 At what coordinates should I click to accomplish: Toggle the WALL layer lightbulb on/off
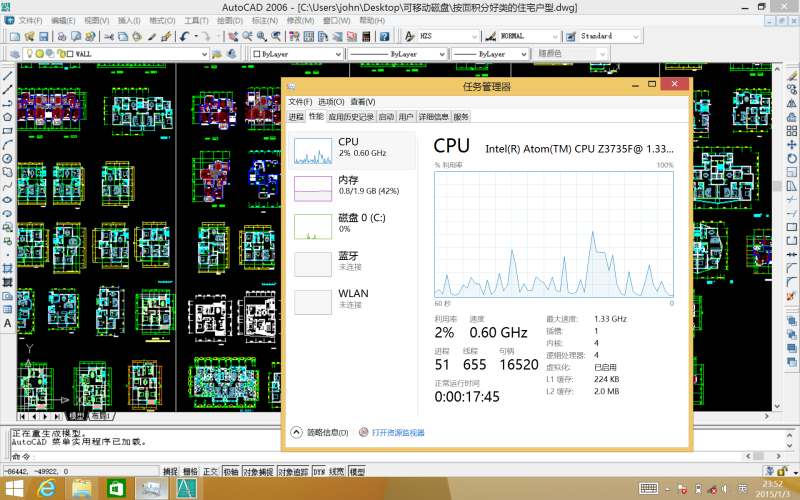point(30,54)
